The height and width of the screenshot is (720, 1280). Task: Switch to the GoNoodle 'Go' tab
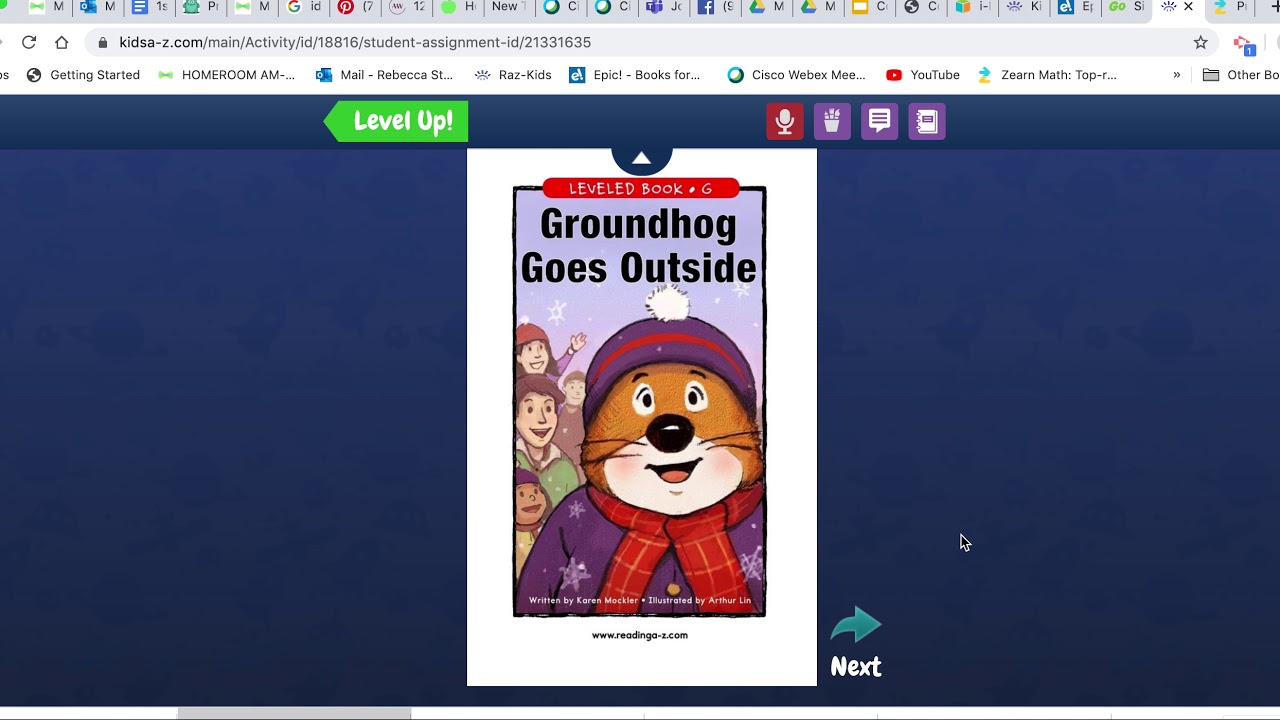click(x=1128, y=7)
